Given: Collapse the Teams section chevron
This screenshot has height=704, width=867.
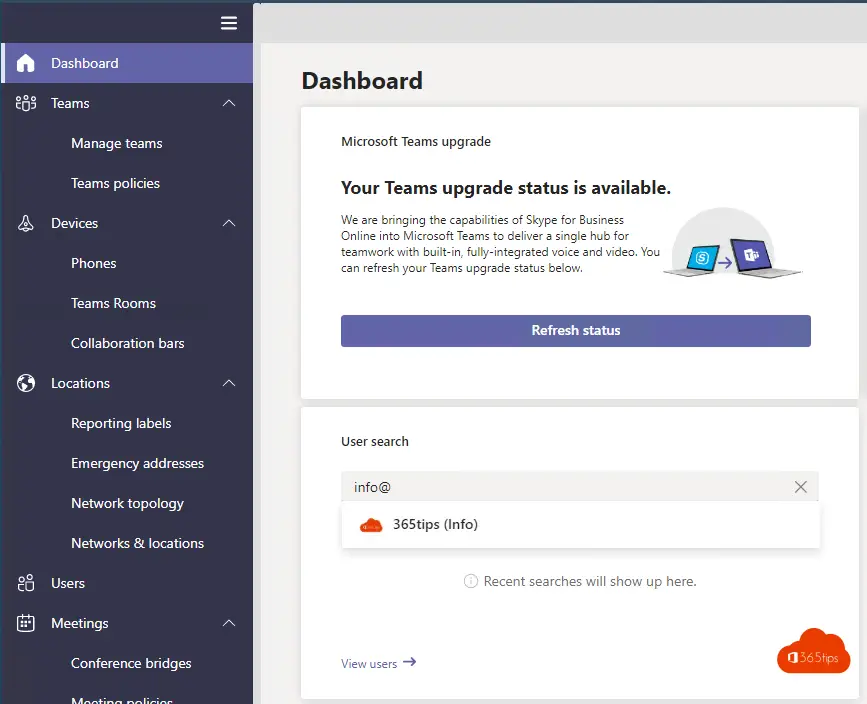Looking at the screenshot, I should tap(229, 103).
